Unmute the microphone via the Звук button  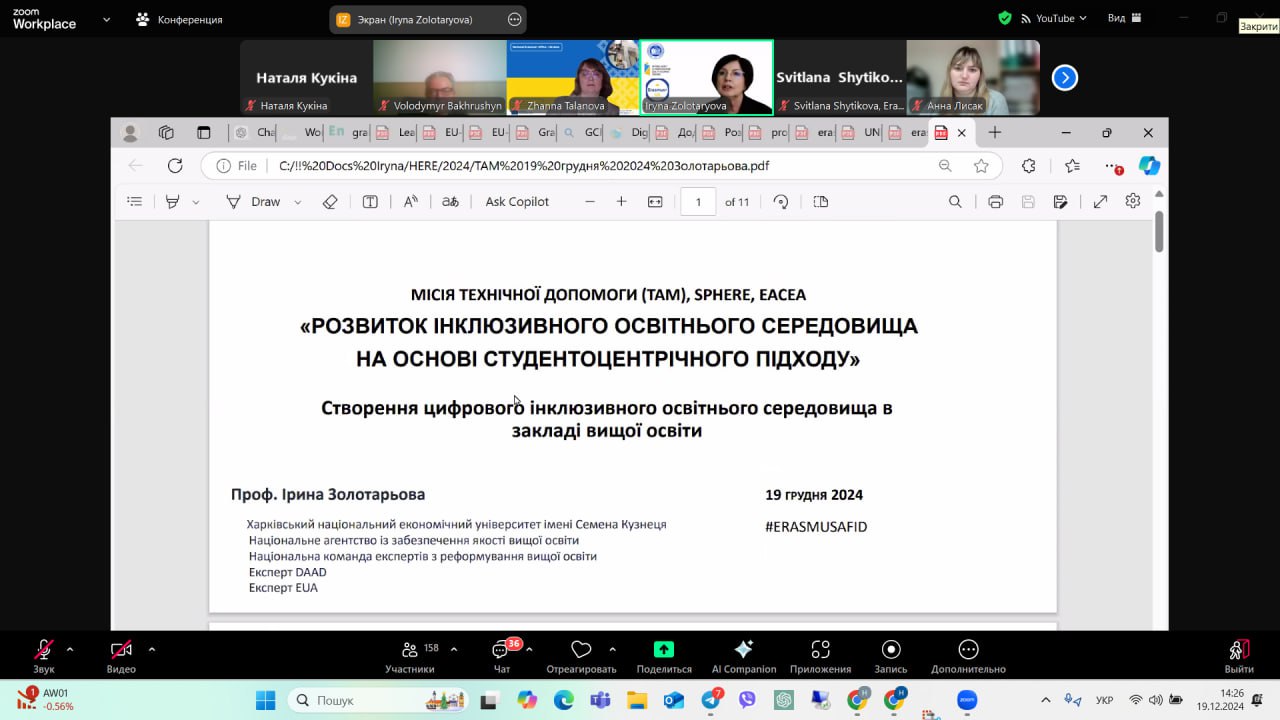(x=44, y=656)
